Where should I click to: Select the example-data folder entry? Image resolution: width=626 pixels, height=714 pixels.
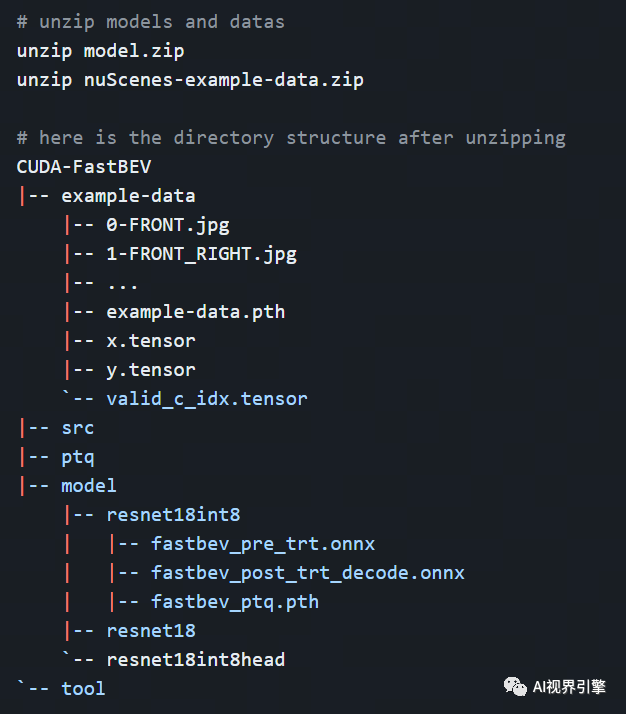(128, 196)
